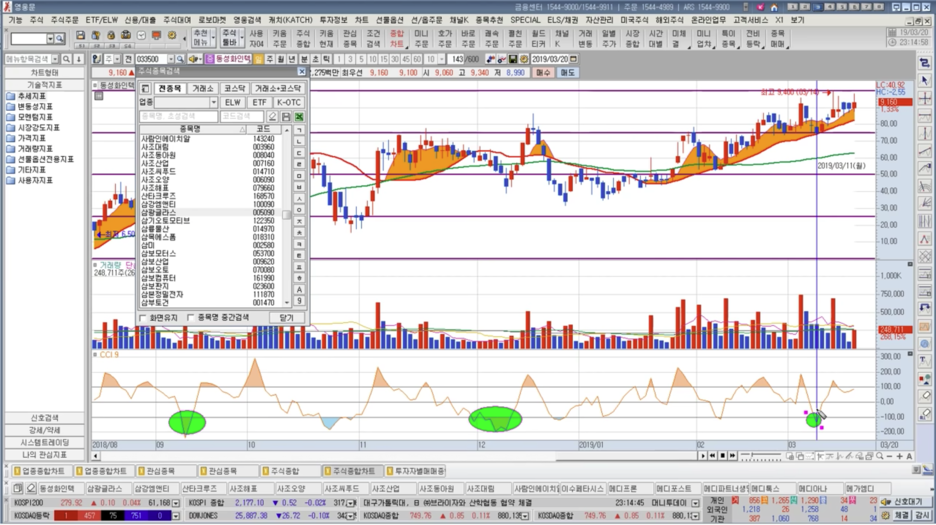
Task: Click the 신호검색 button in the left panel
Action: pos(44,418)
